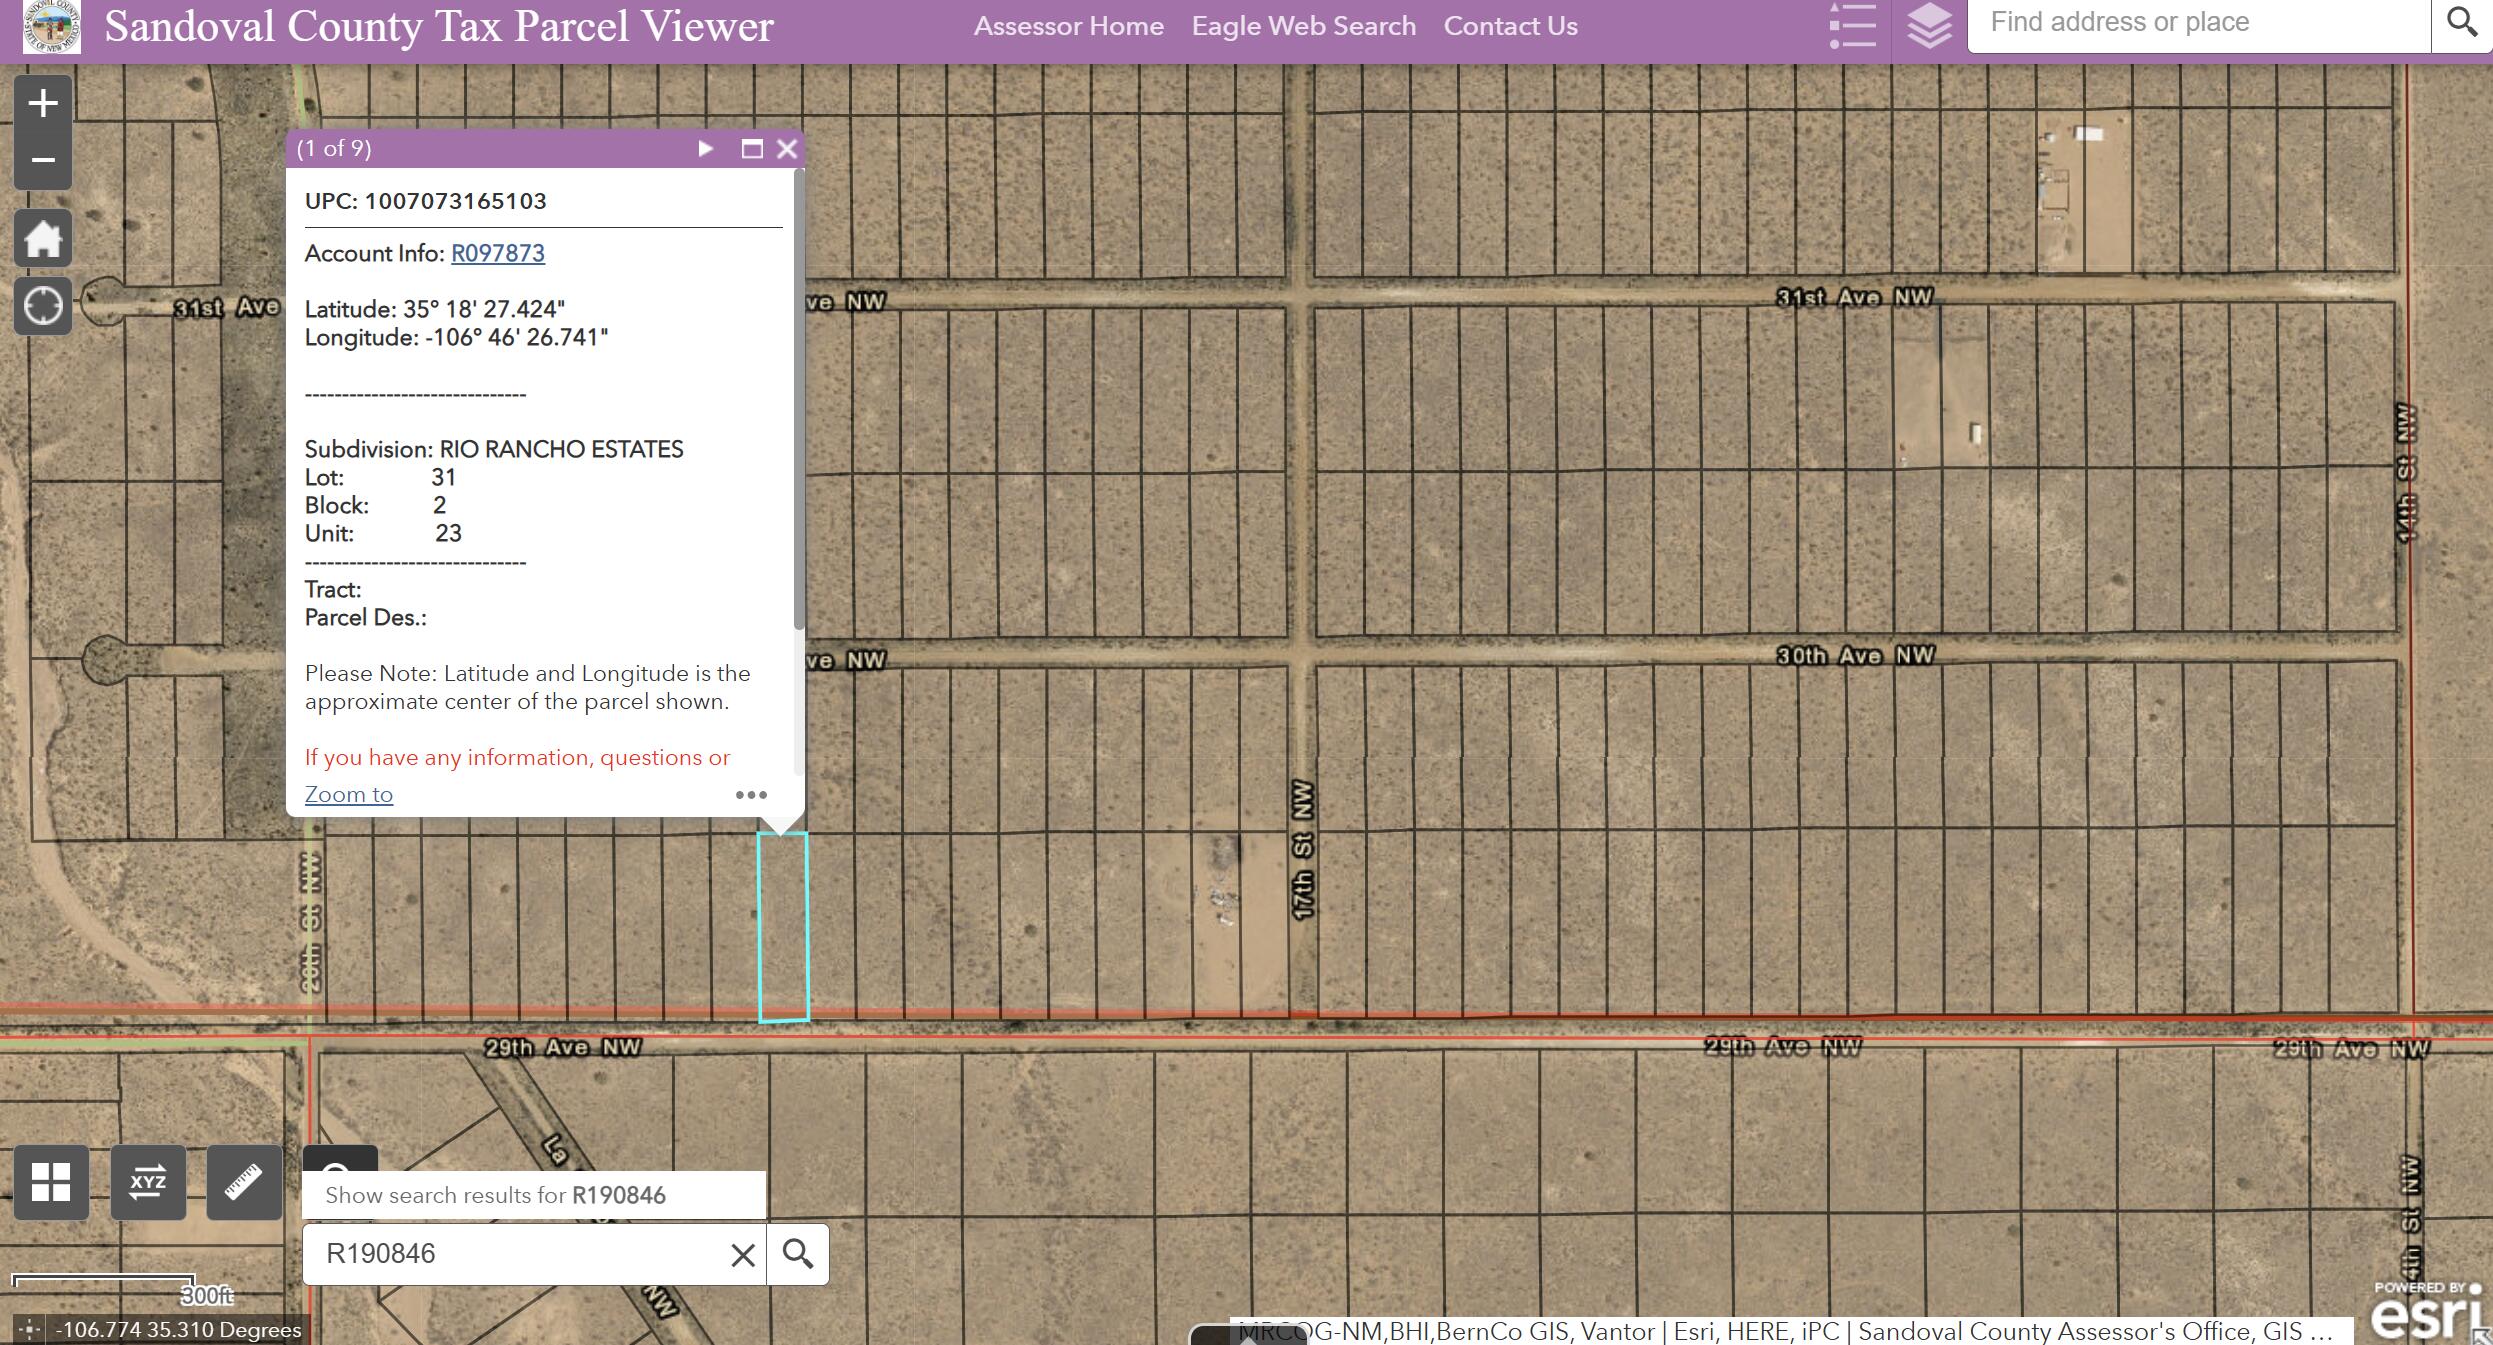
Task: Find my location on the map
Action: point(42,305)
